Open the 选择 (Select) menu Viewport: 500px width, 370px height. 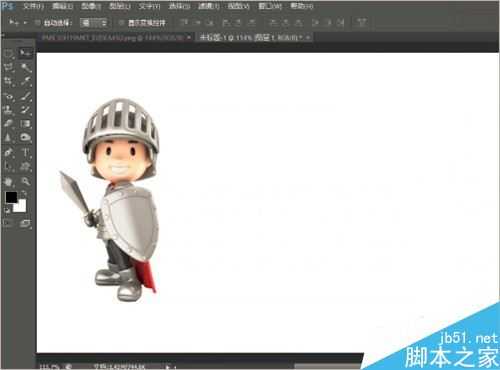coord(179,6)
